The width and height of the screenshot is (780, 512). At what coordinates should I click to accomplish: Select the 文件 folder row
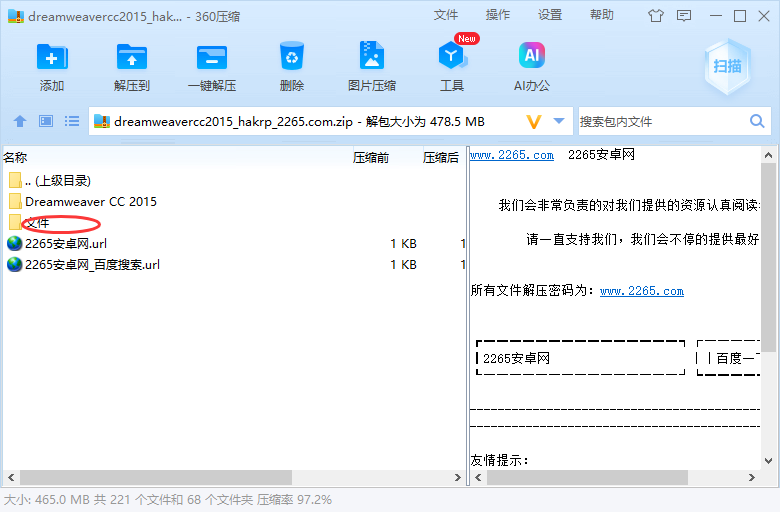[x=234, y=223]
